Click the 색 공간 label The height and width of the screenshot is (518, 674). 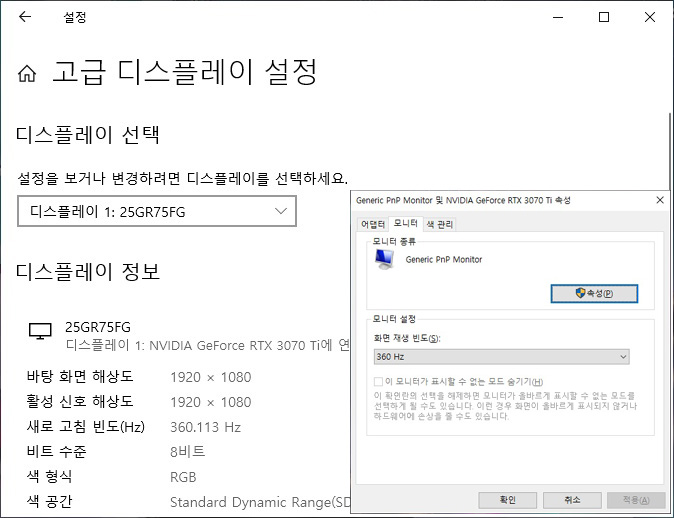pos(49,501)
